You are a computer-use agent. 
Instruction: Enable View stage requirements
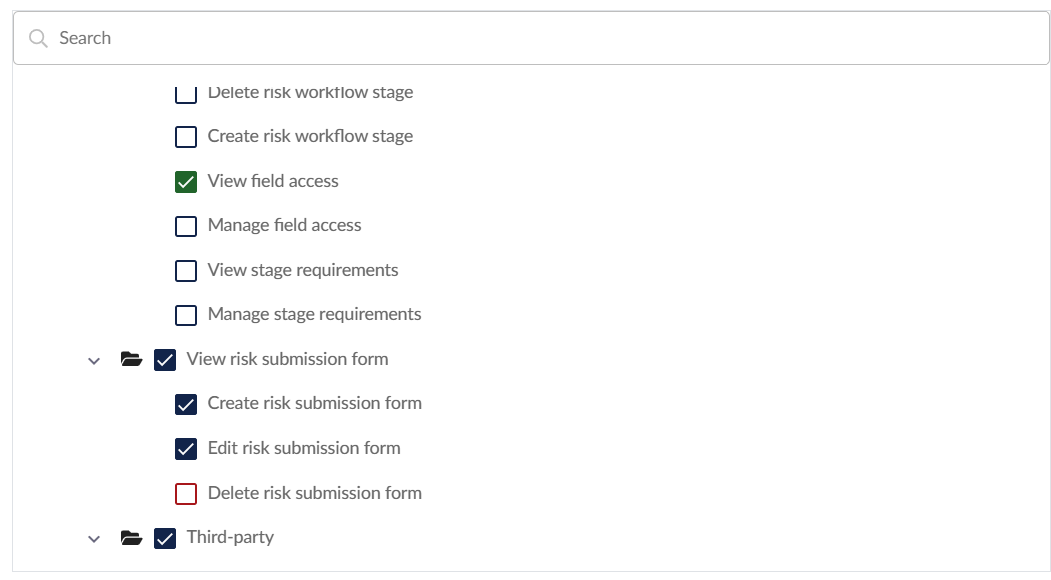[186, 271]
